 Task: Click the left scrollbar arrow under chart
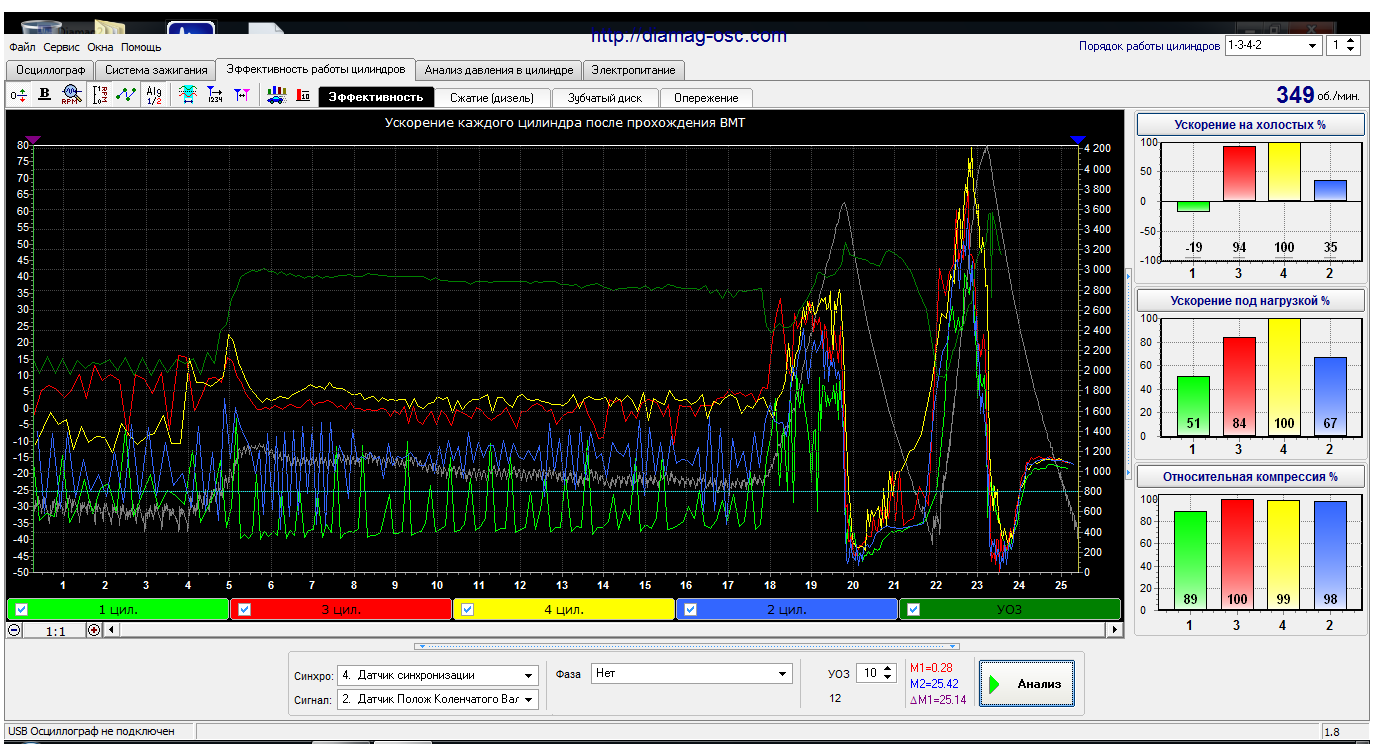coord(111,630)
